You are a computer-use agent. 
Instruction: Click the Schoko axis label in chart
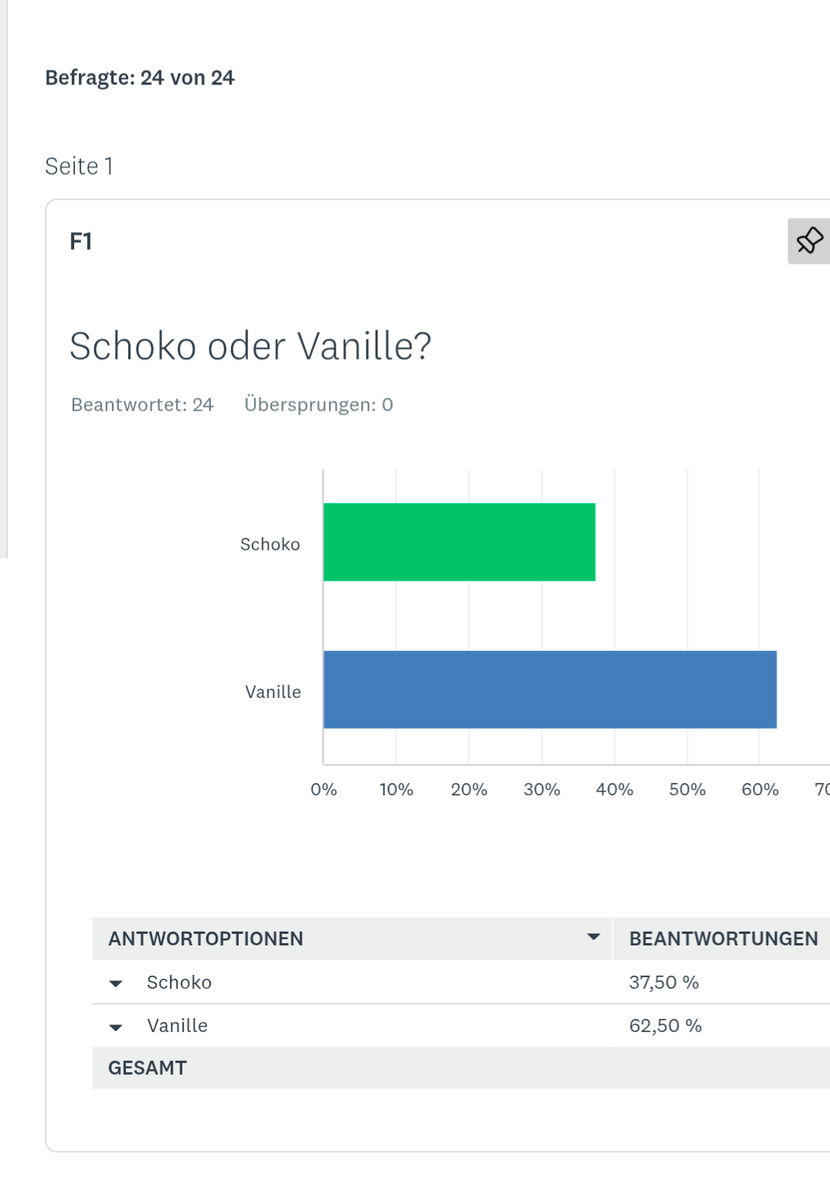tap(270, 544)
